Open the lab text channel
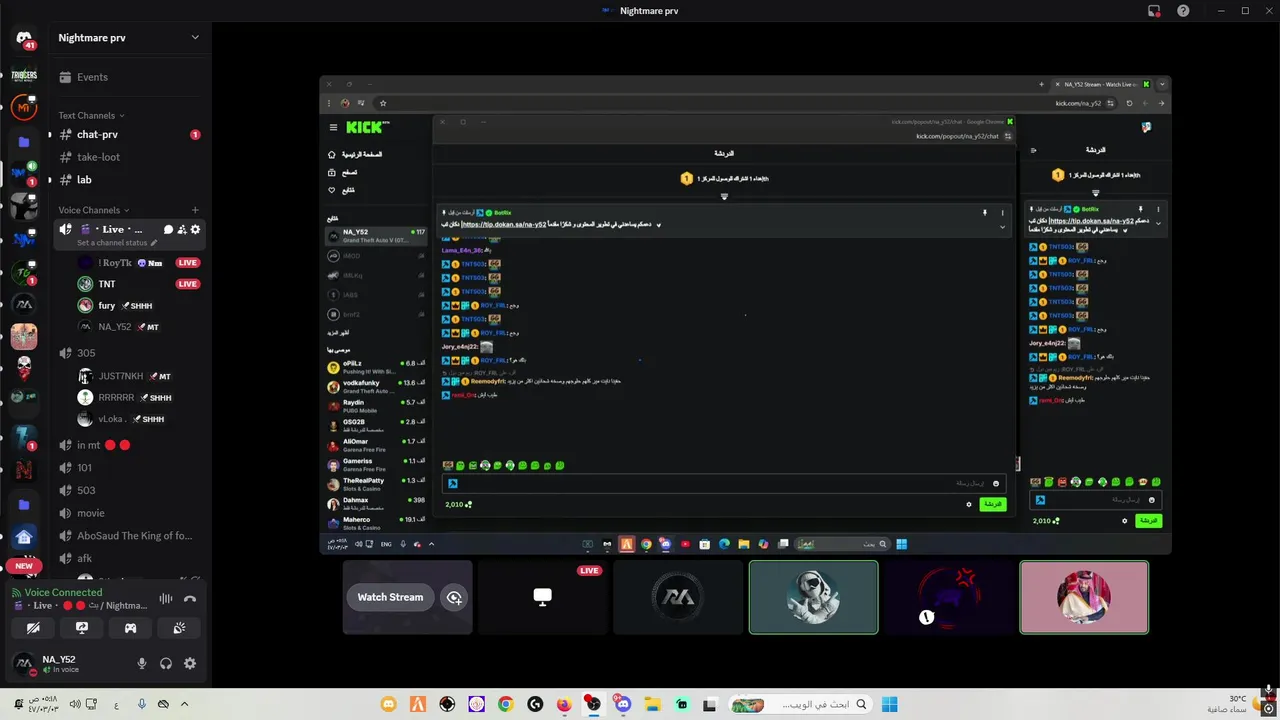 pyautogui.click(x=129, y=180)
